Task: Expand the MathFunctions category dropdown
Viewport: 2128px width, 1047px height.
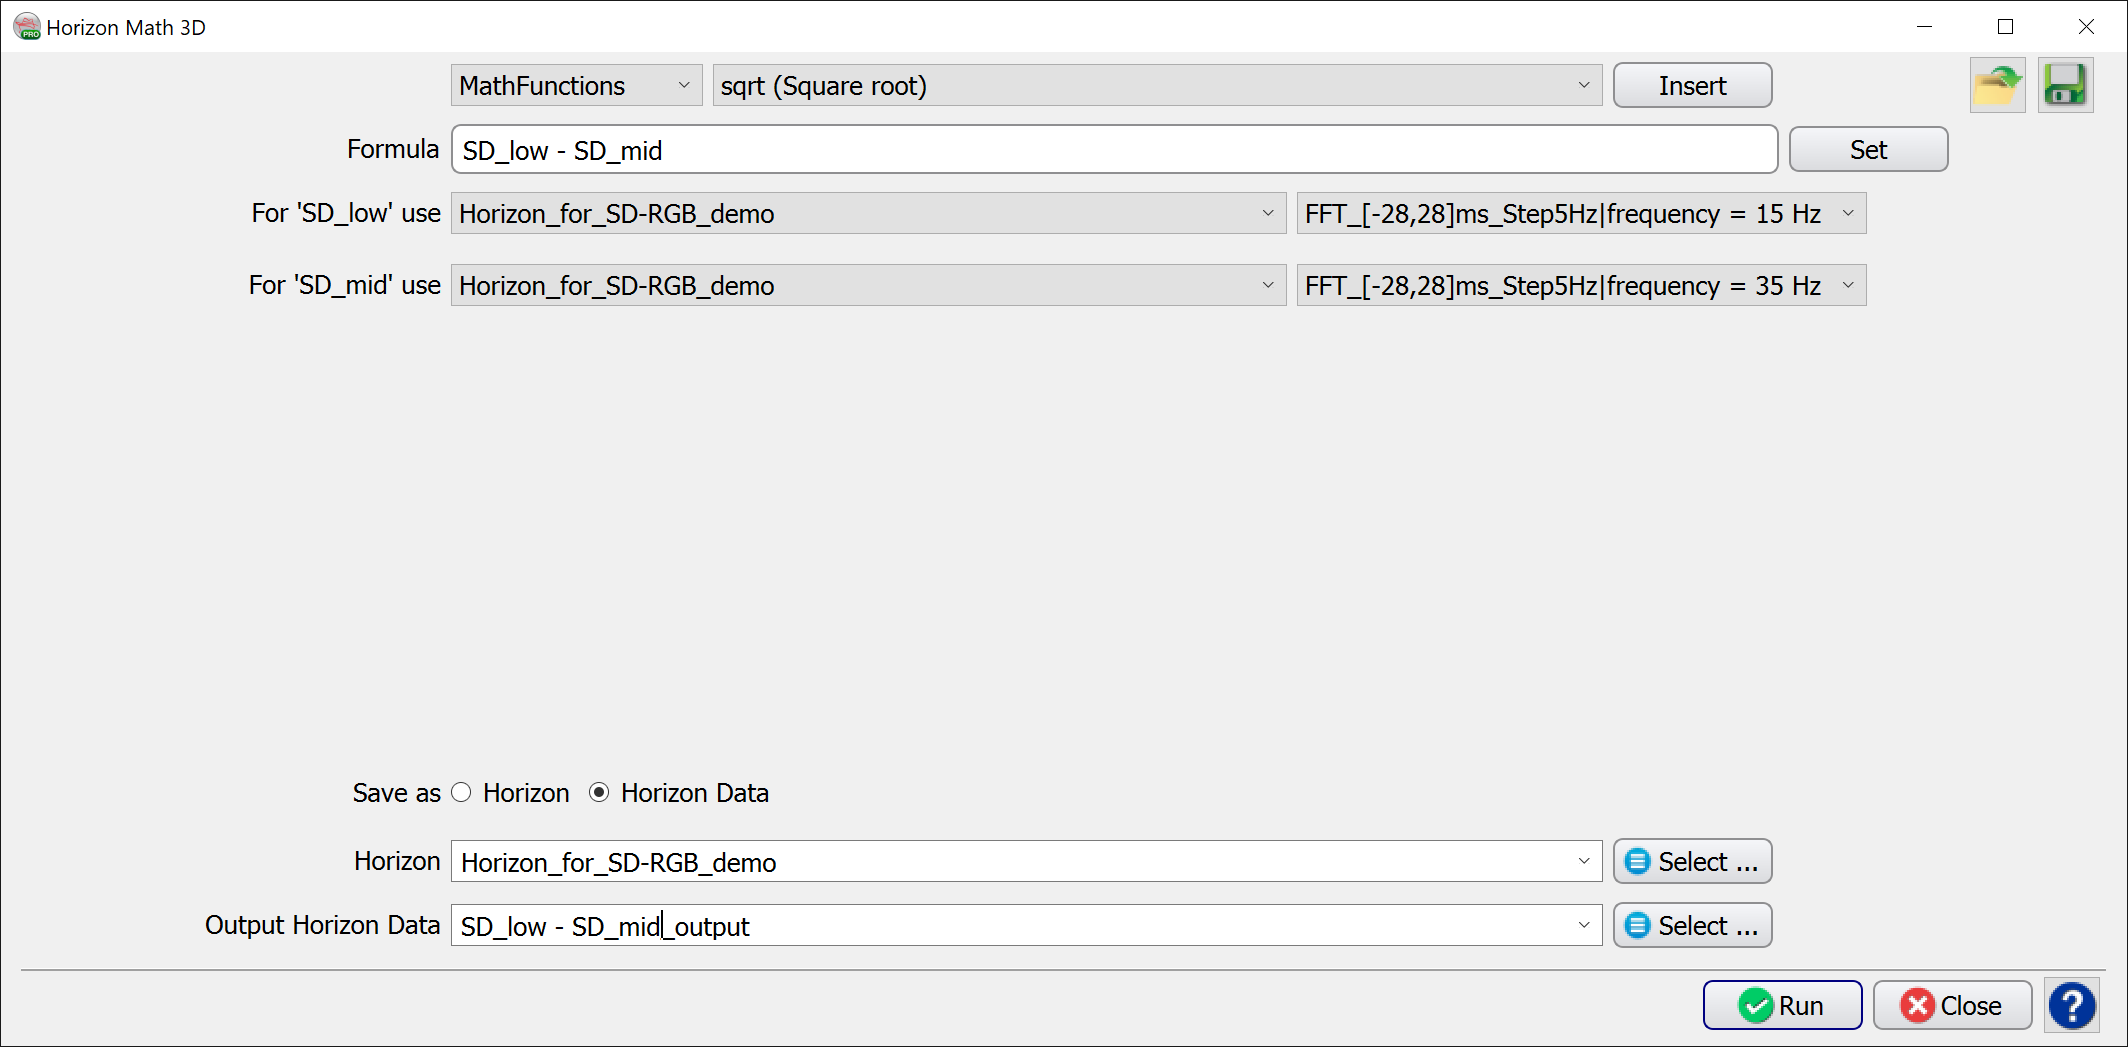Action: tap(576, 86)
